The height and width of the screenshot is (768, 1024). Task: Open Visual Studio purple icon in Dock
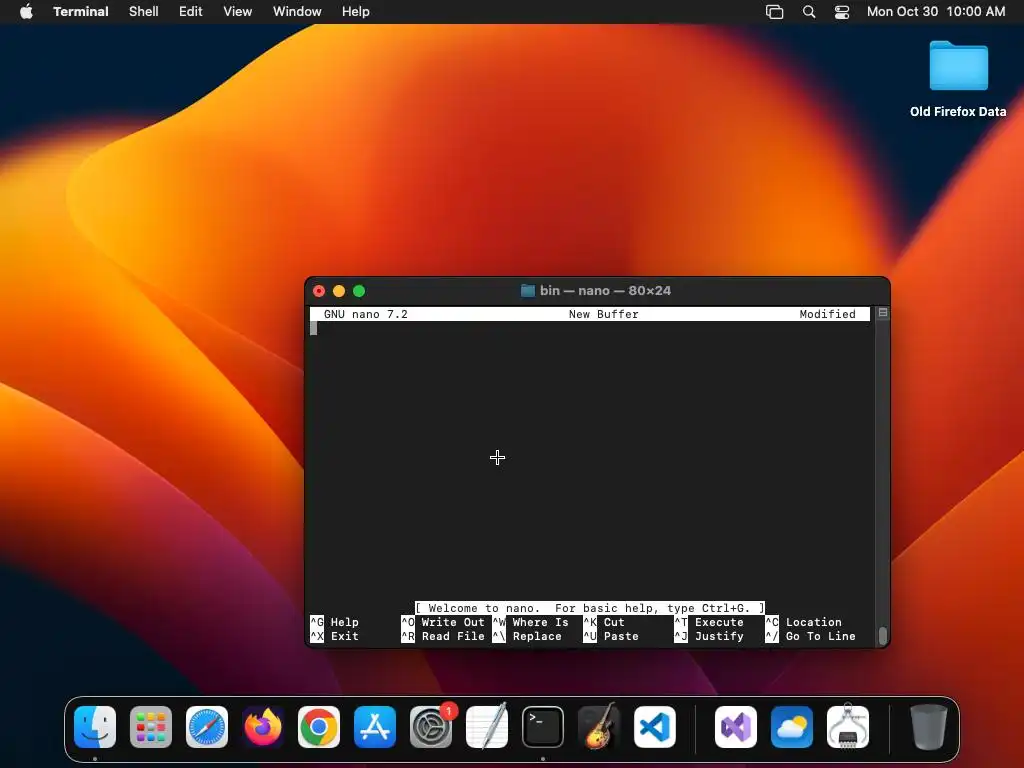736,727
